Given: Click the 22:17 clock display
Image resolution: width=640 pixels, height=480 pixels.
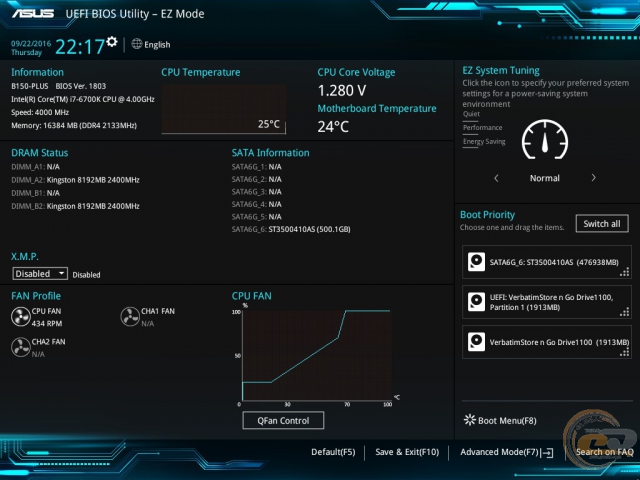Looking at the screenshot, I should (80, 47).
